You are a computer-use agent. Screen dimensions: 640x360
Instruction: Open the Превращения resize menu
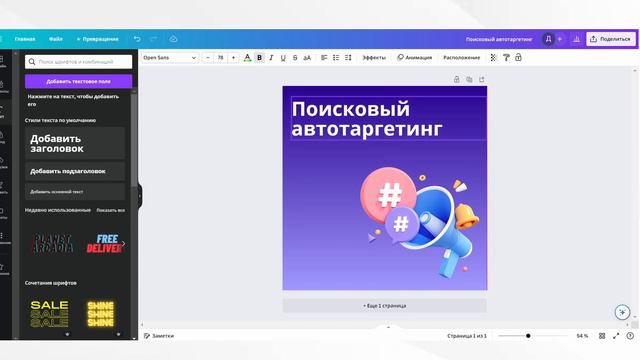(x=98, y=39)
